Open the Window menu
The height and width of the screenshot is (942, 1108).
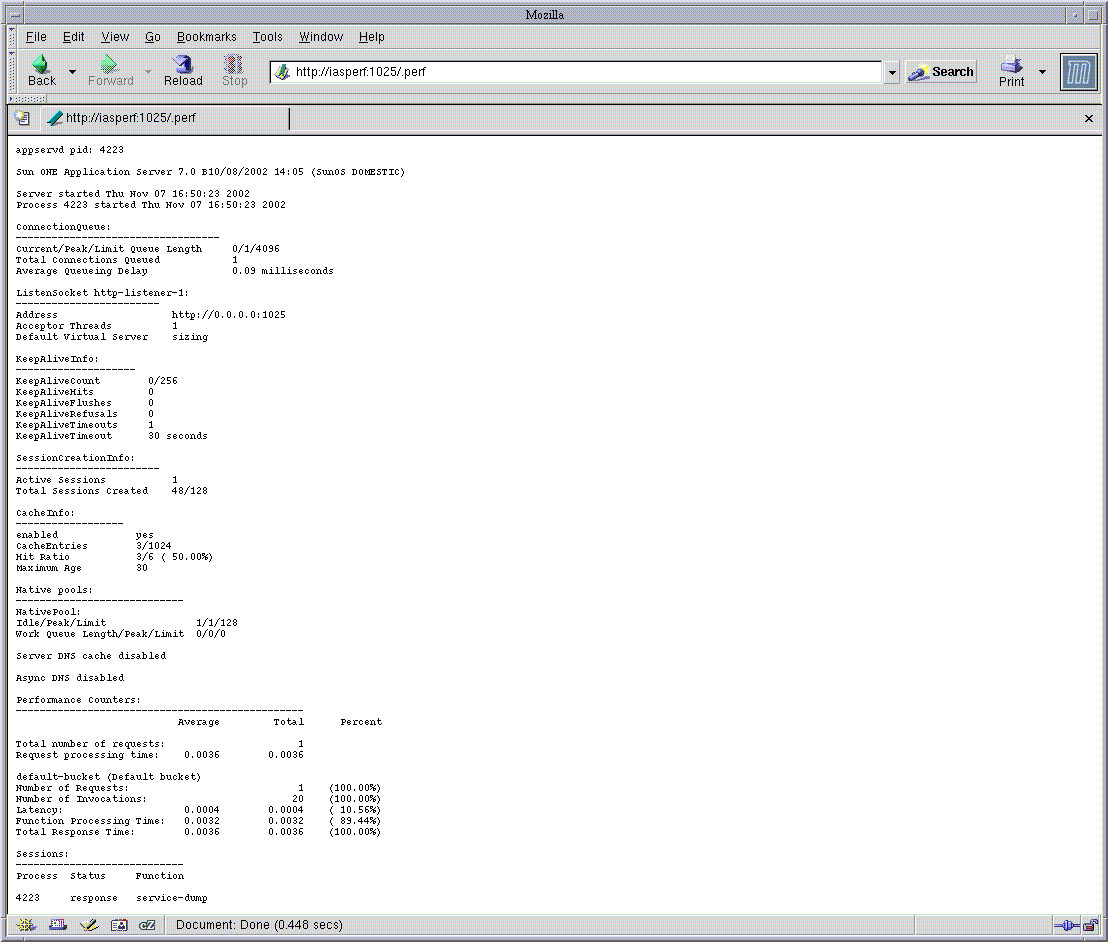click(321, 37)
